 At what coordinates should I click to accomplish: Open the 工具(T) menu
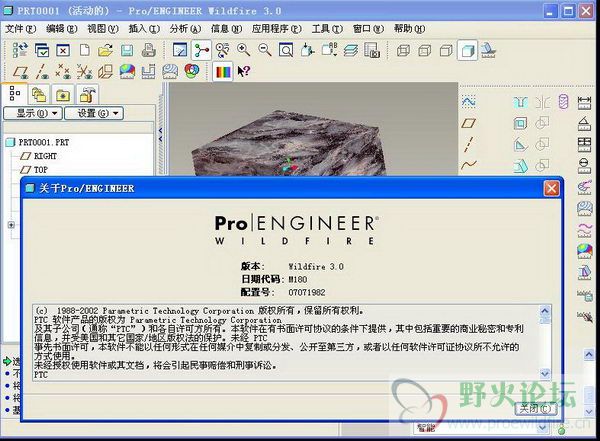(327, 29)
